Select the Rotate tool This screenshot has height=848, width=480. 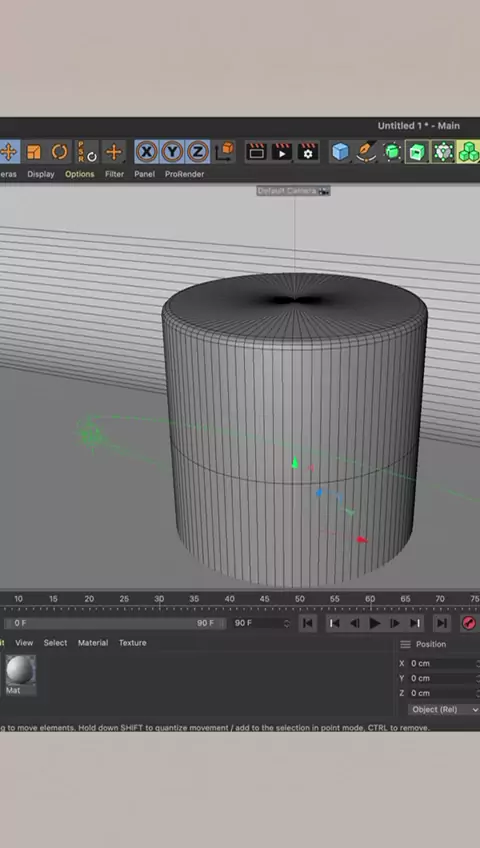click(59, 152)
